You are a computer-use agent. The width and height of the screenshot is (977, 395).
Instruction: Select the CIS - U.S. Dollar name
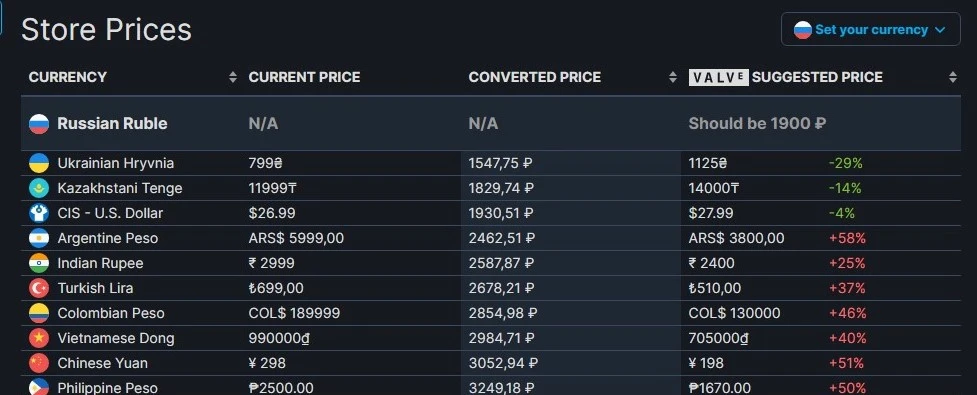(x=110, y=213)
